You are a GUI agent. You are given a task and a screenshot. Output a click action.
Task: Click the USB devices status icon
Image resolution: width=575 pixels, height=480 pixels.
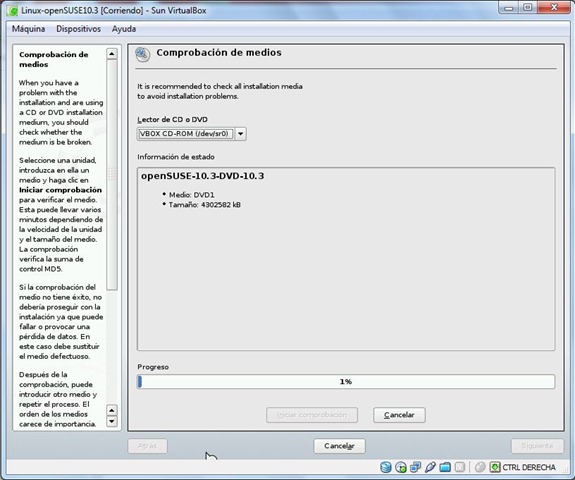(x=430, y=467)
